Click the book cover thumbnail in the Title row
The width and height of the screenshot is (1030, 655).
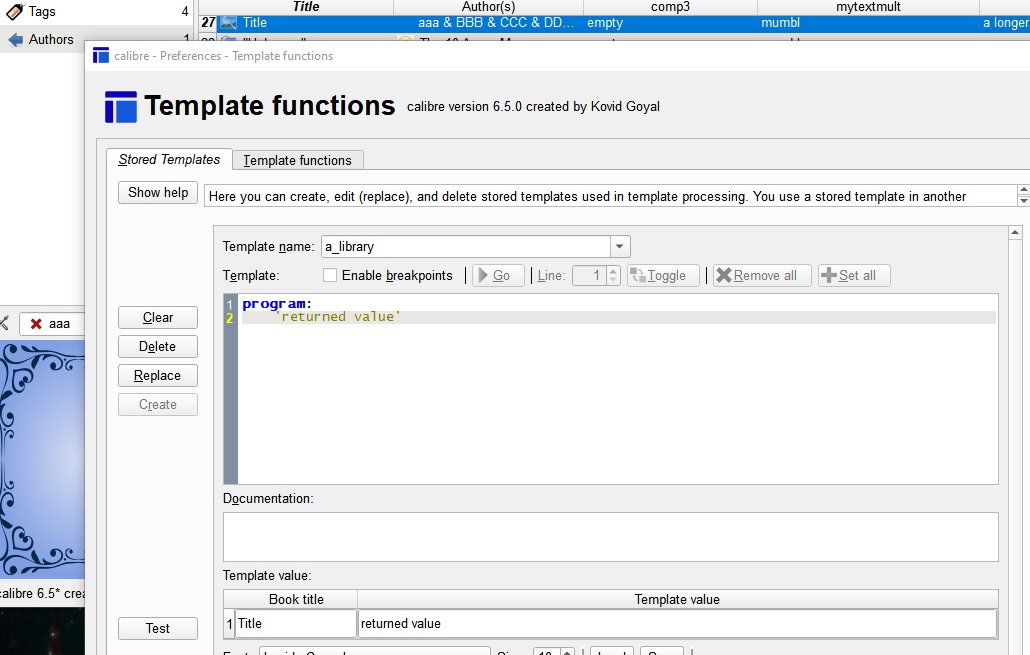tap(229, 23)
